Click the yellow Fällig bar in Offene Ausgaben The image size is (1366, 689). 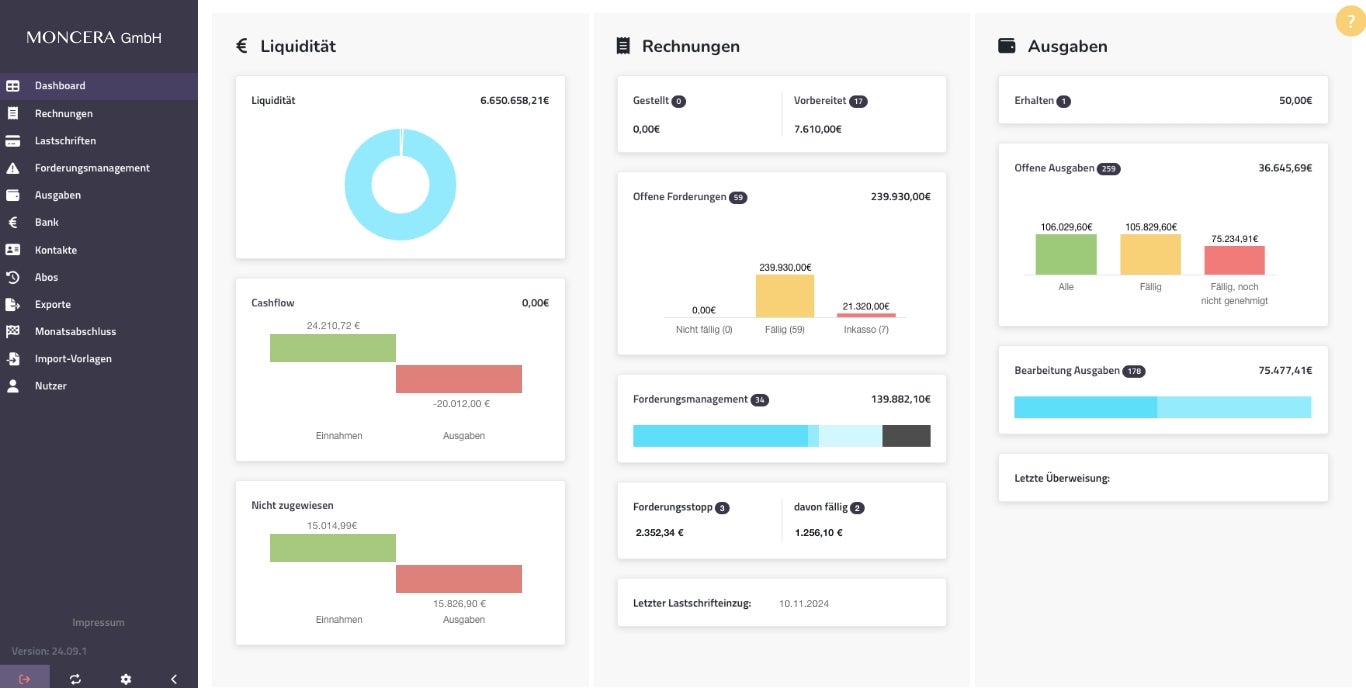coord(1150,254)
